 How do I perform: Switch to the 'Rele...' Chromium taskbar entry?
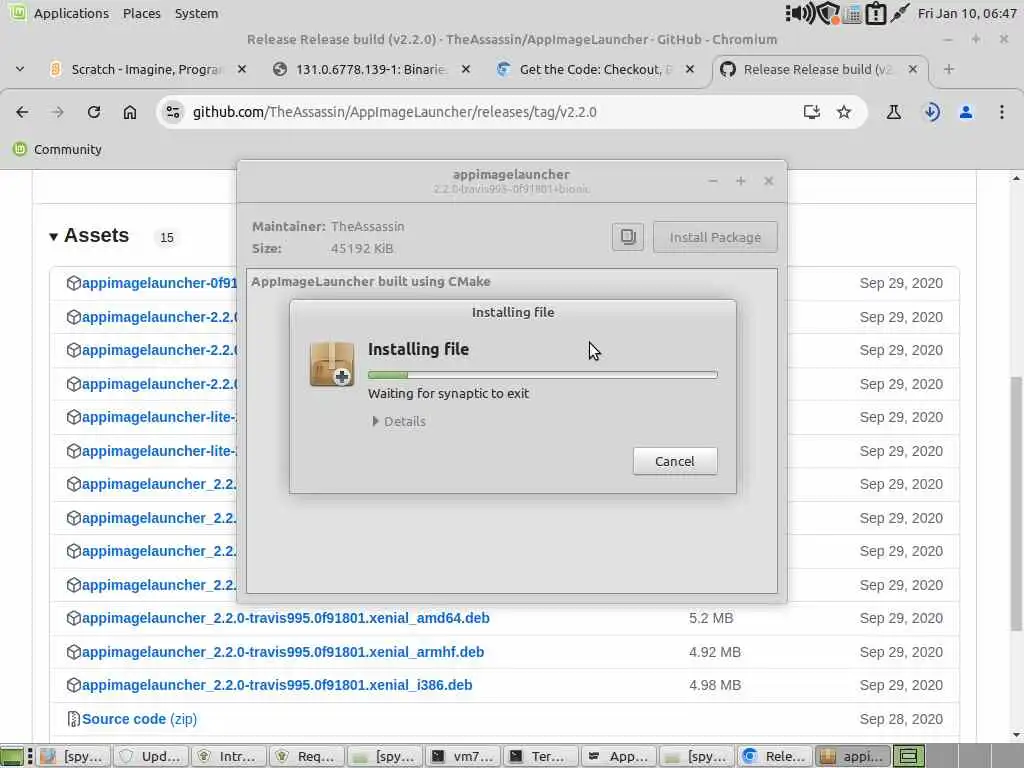coord(775,756)
